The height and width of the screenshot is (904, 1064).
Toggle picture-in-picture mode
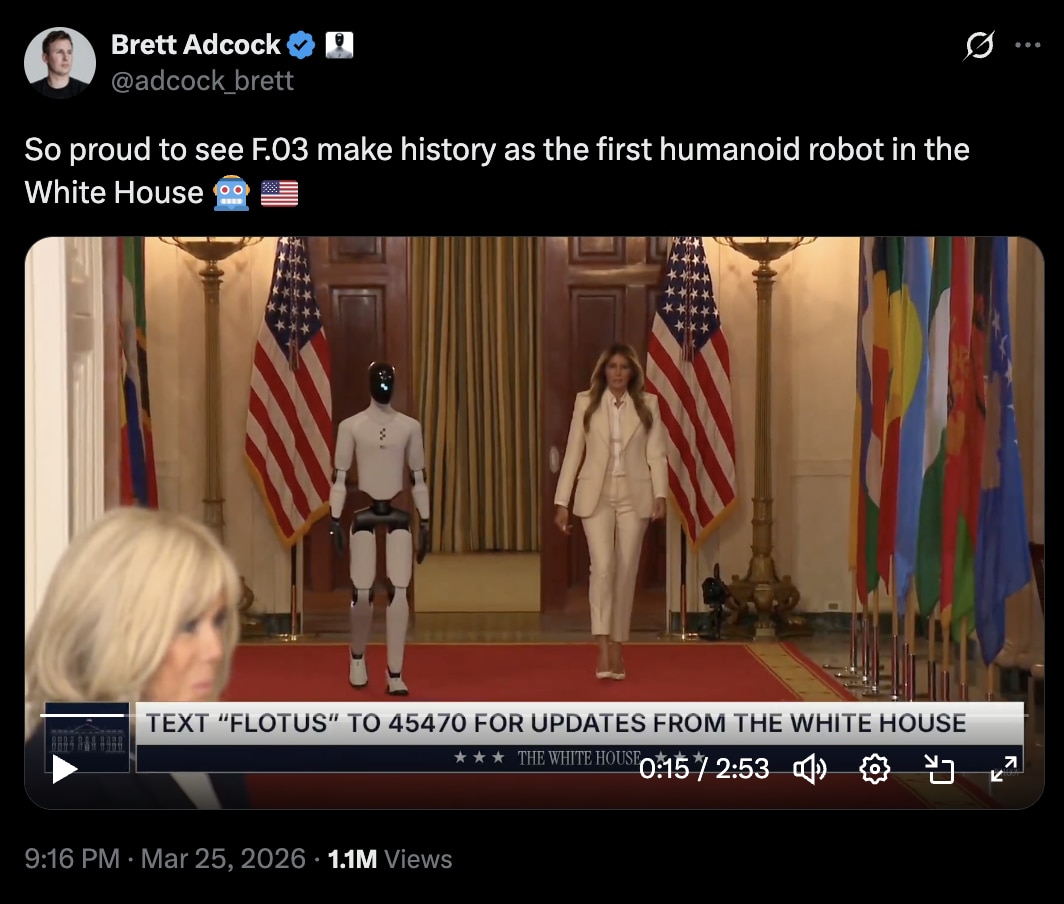click(940, 769)
